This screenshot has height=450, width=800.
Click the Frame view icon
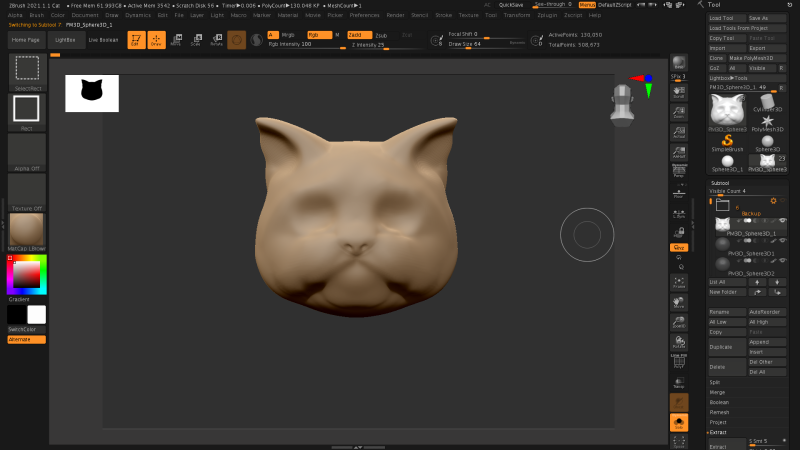[679, 283]
